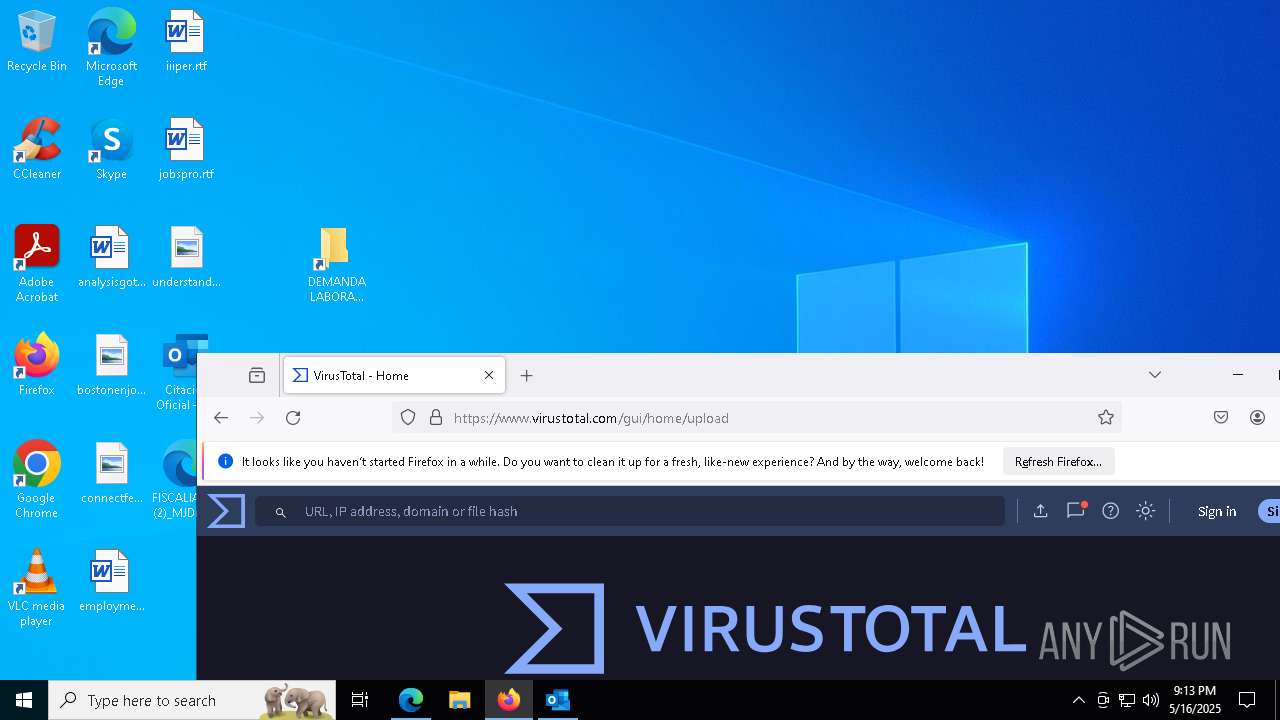Click the taskbar search box
The width and height of the screenshot is (1280, 720).
pos(192,700)
